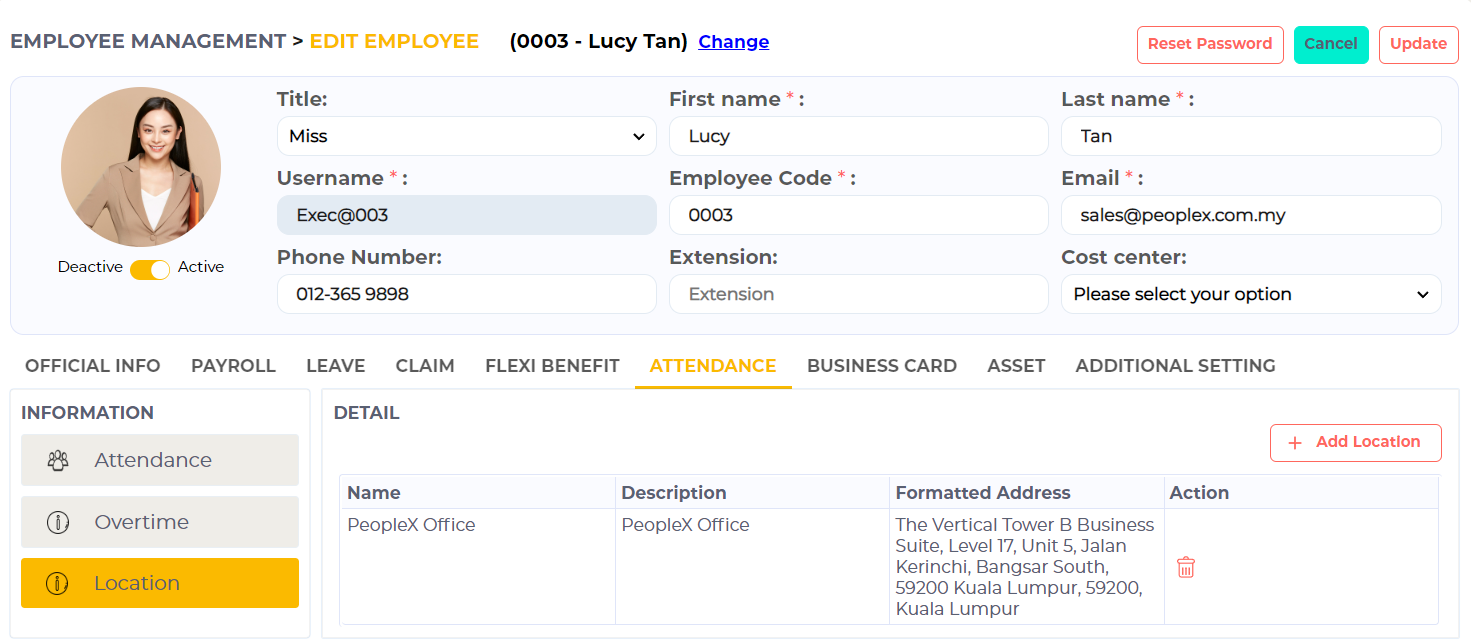Screen dimensions: 1471x640
Task: Click the empty Extension field
Action: point(859,294)
